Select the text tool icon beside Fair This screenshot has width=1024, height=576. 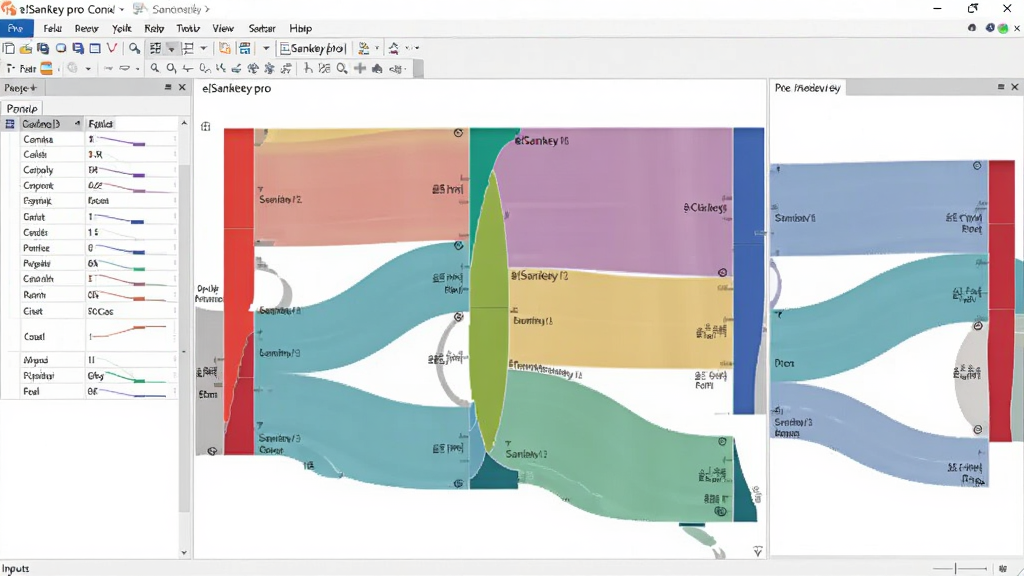(x=10, y=68)
